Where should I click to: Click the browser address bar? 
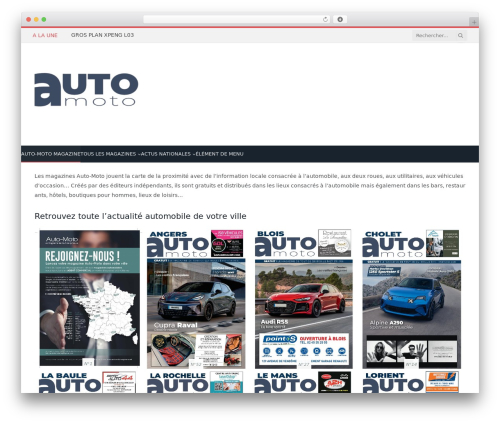(x=237, y=19)
